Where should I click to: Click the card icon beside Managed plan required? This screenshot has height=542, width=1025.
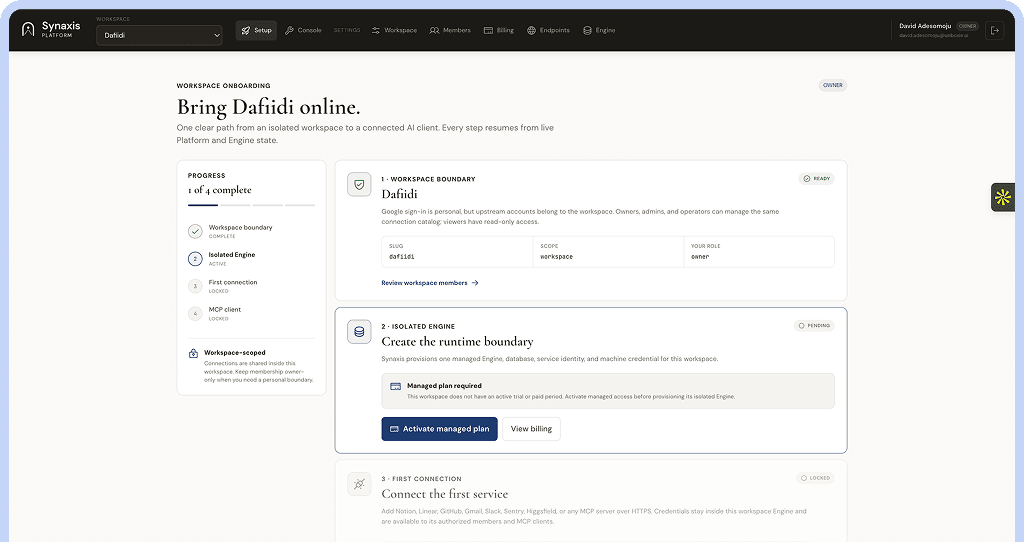[x=395, y=386]
